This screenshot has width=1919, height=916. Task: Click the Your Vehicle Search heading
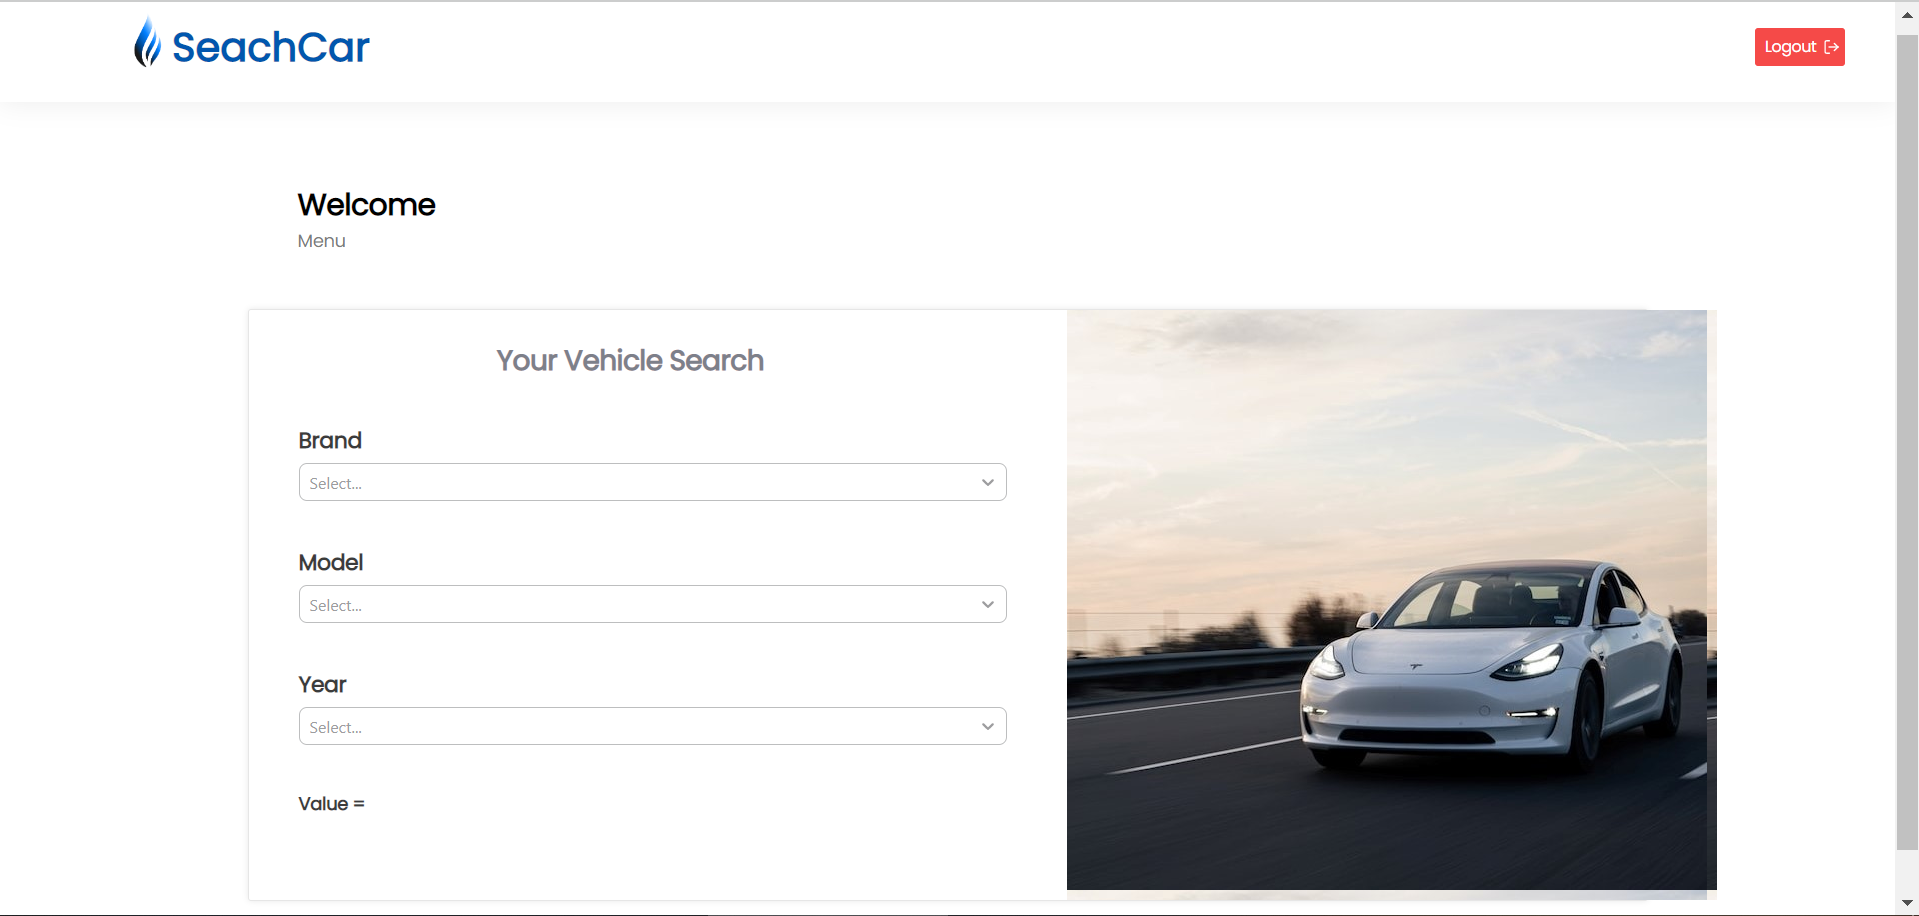click(629, 361)
